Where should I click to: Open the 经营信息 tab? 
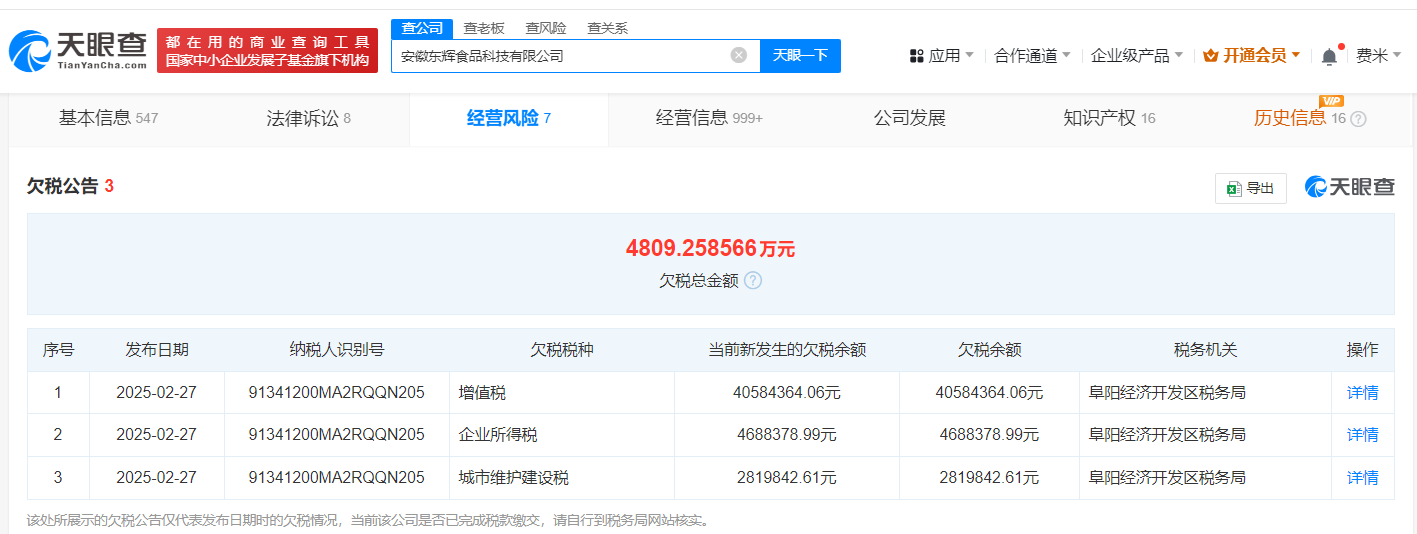[x=709, y=118]
